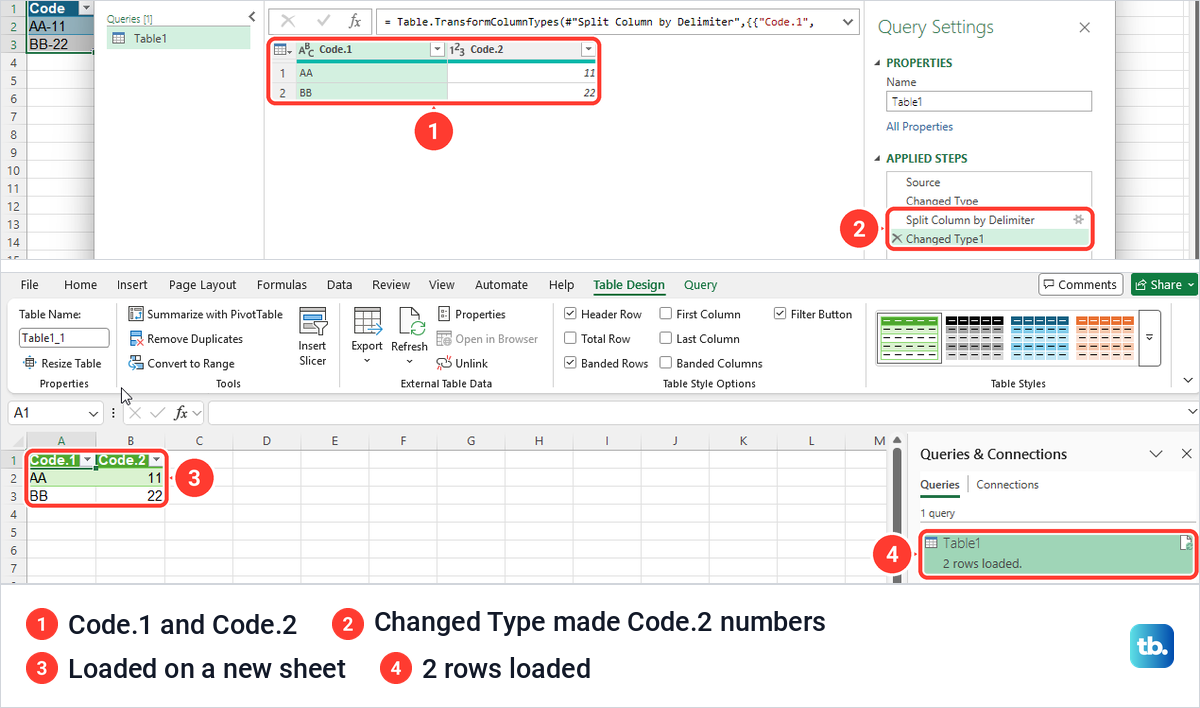1200x708 pixels.
Task: Choose the orange table style thumbnail
Action: coord(1106,339)
